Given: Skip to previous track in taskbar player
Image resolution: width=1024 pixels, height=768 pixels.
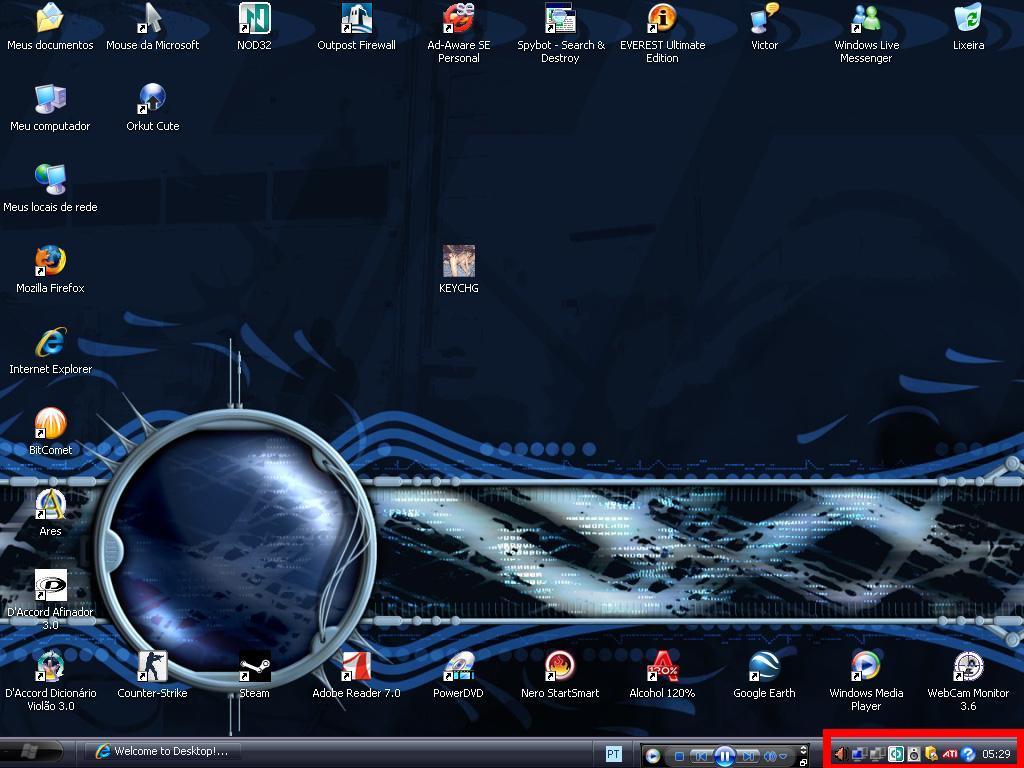Looking at the screenshot, I should (701, 757).
